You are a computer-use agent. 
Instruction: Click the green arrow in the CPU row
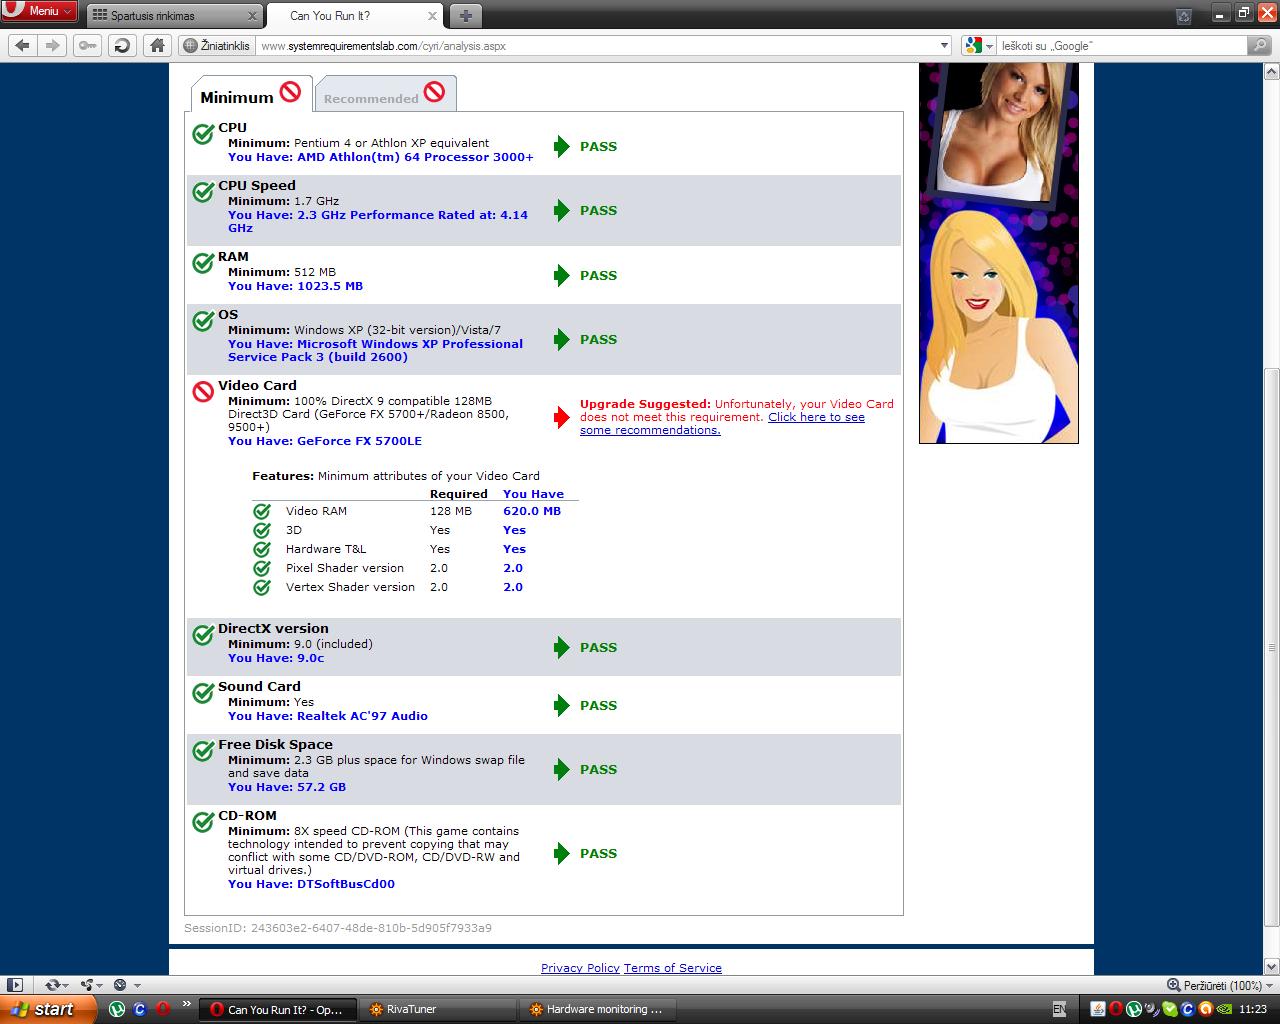561,146
